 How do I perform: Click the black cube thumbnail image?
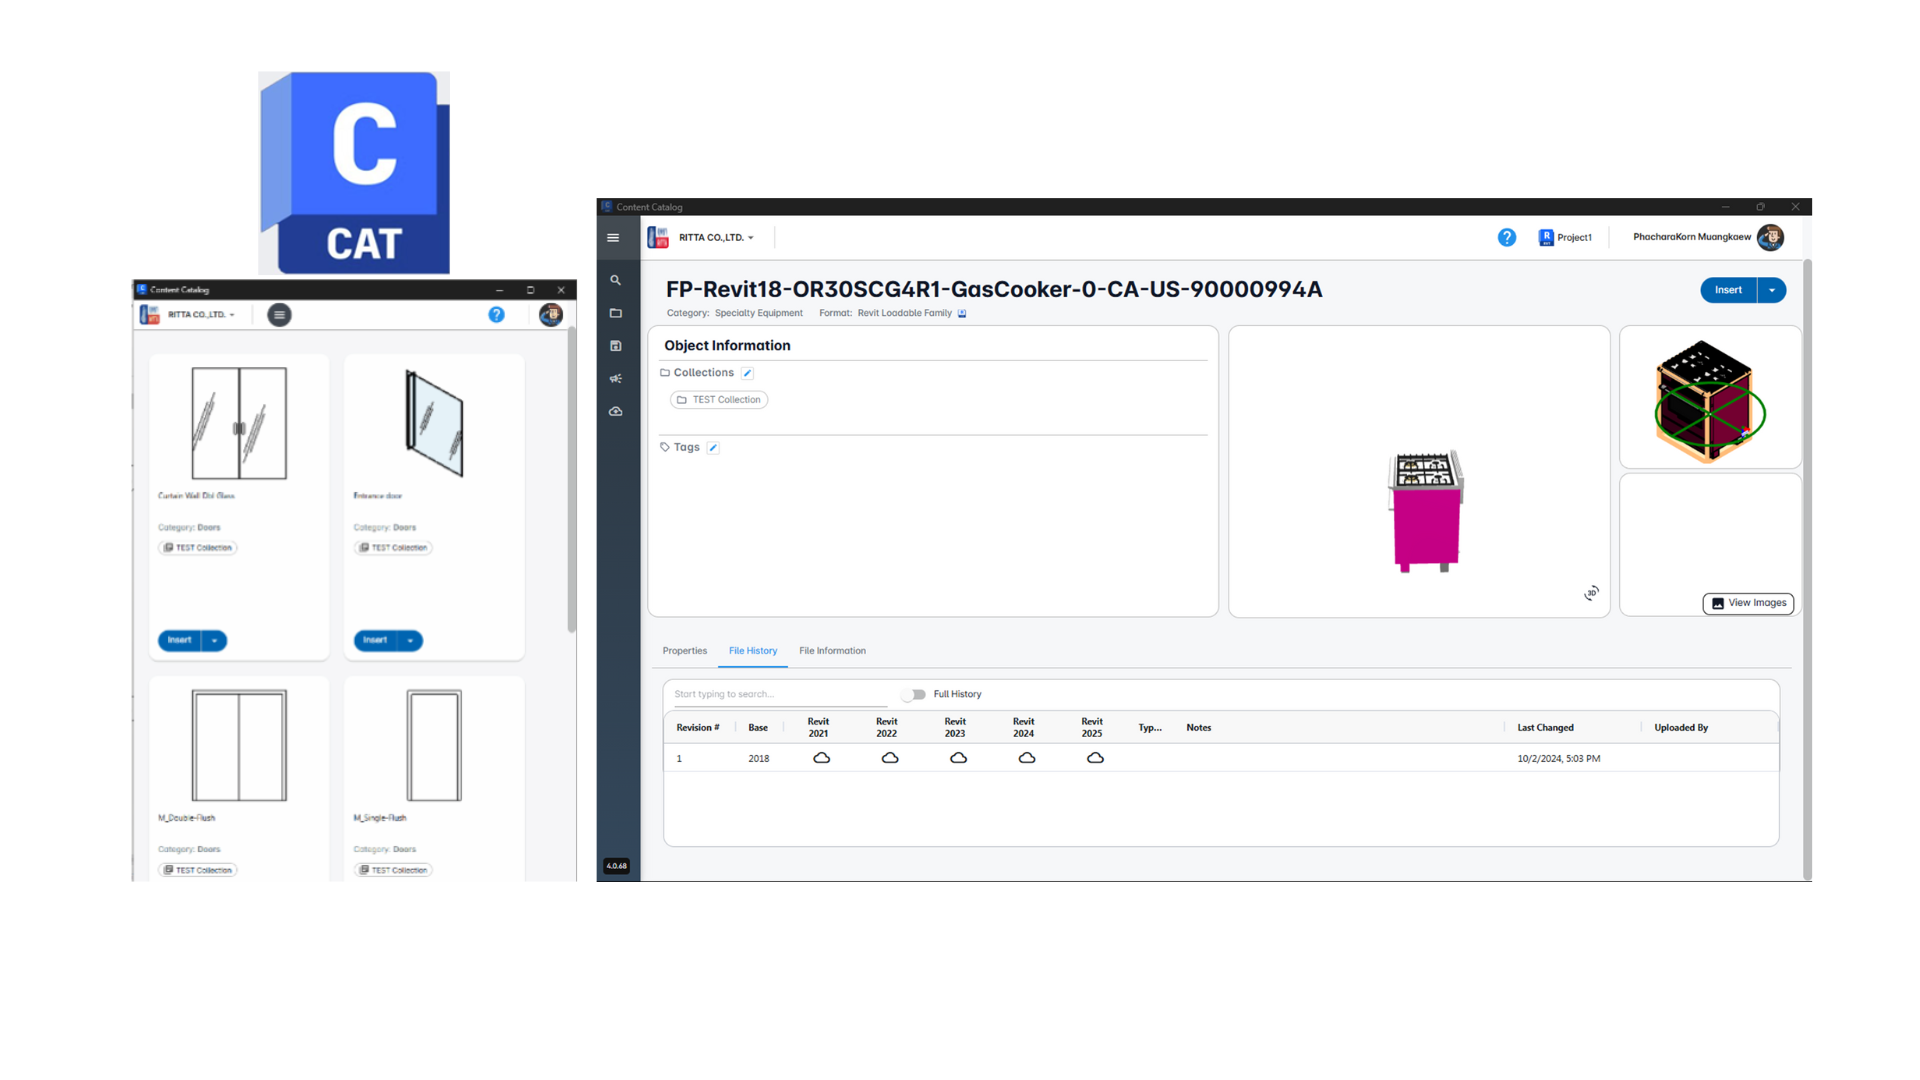click(1710, 401)
